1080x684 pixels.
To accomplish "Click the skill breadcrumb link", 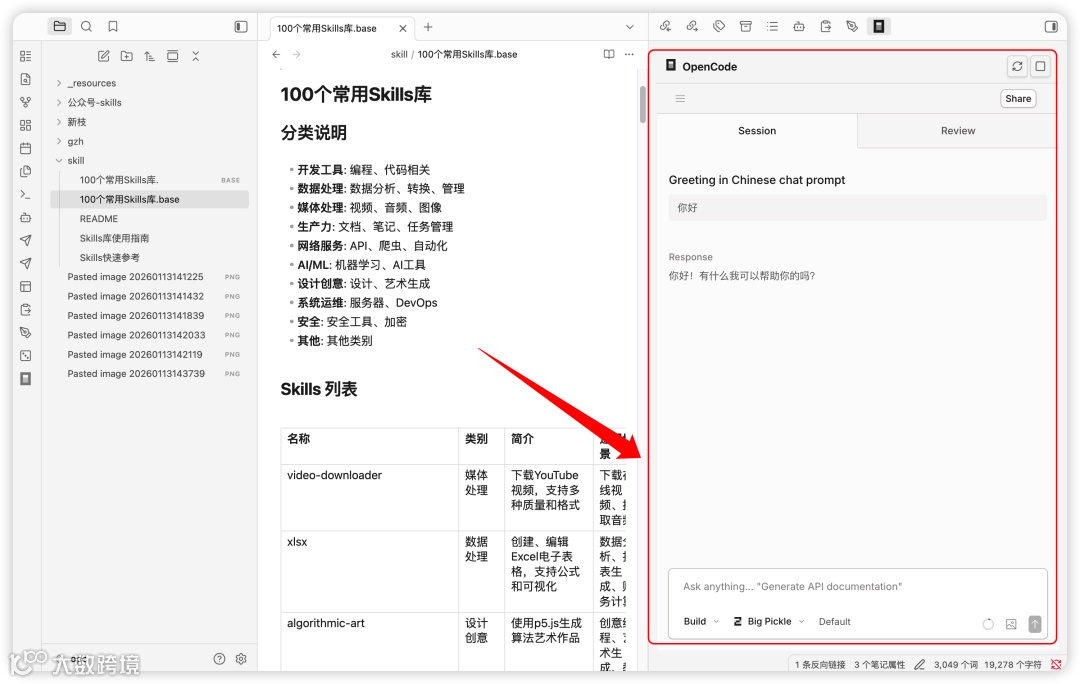I will coord(399,54).
